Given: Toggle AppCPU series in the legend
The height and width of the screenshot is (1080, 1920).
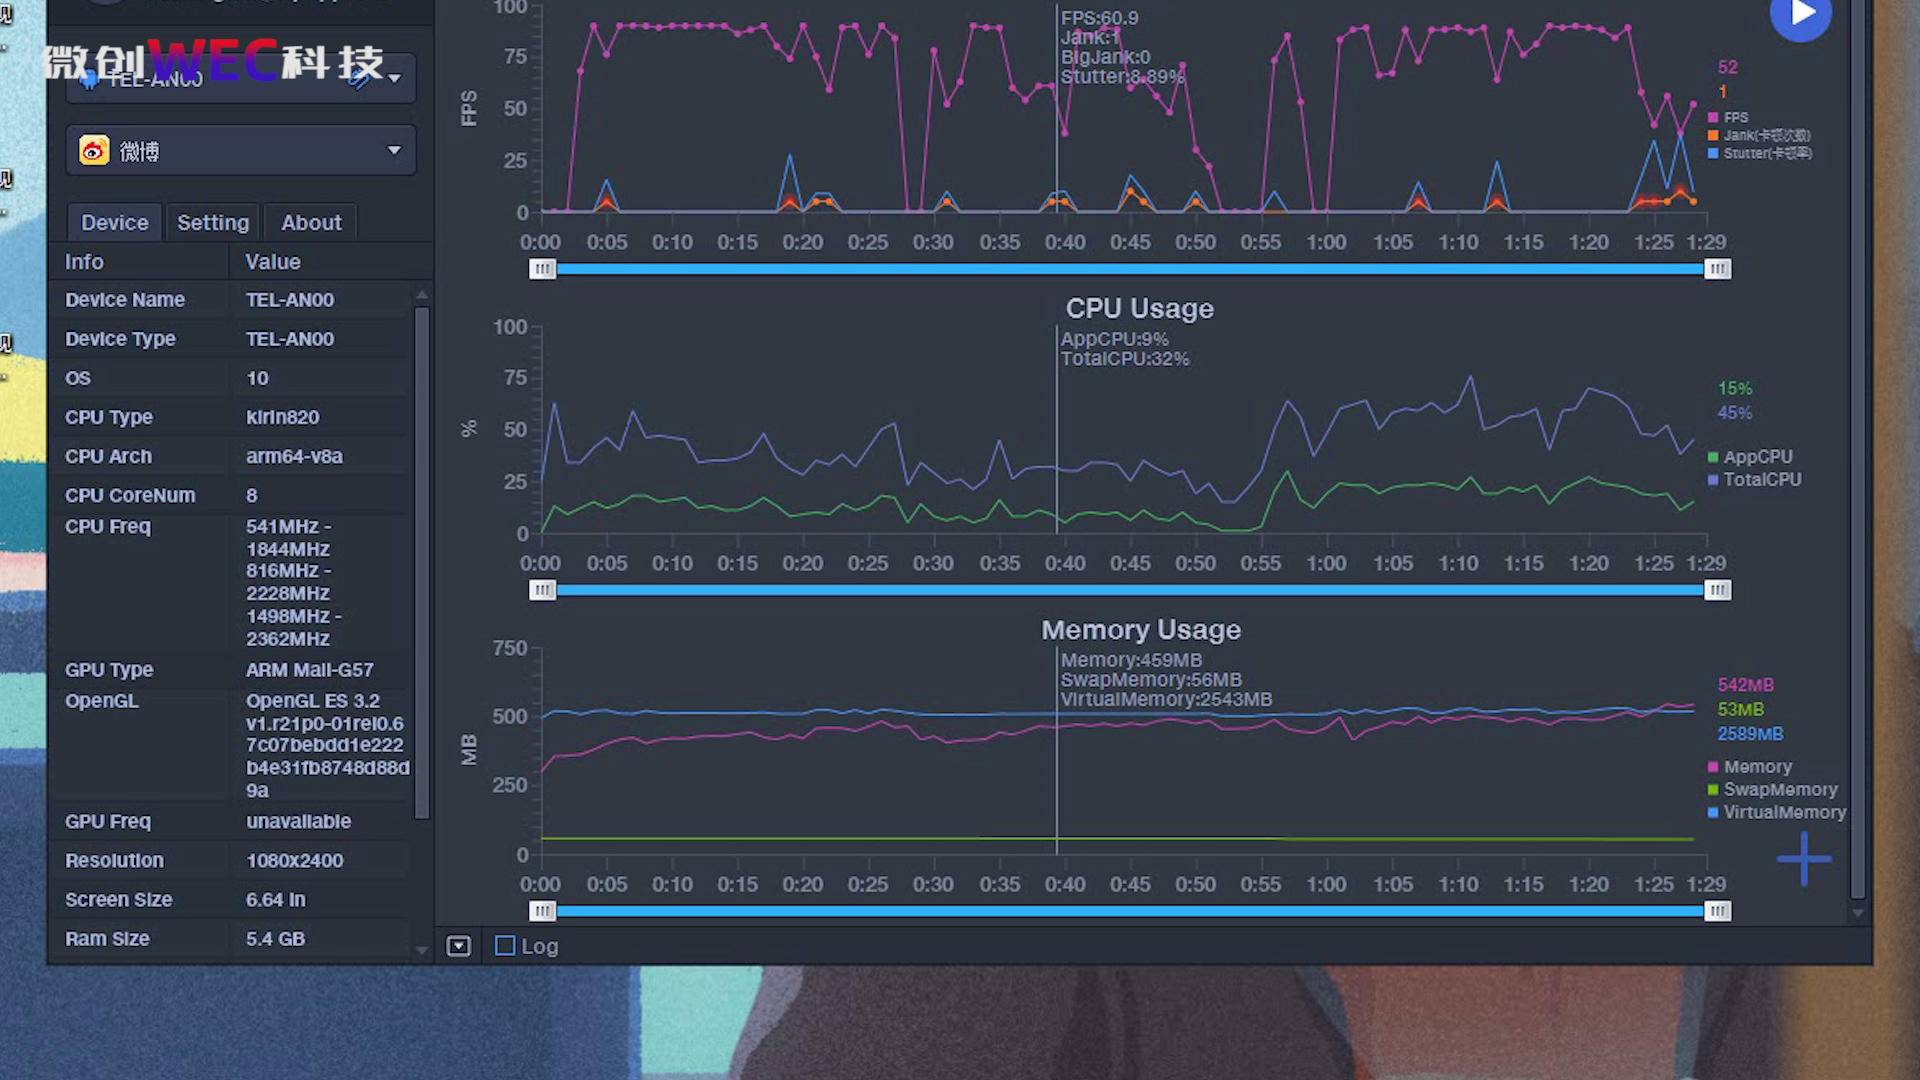Looking at the screenshot, I should pyautogui.click(x=1750, y=457).
